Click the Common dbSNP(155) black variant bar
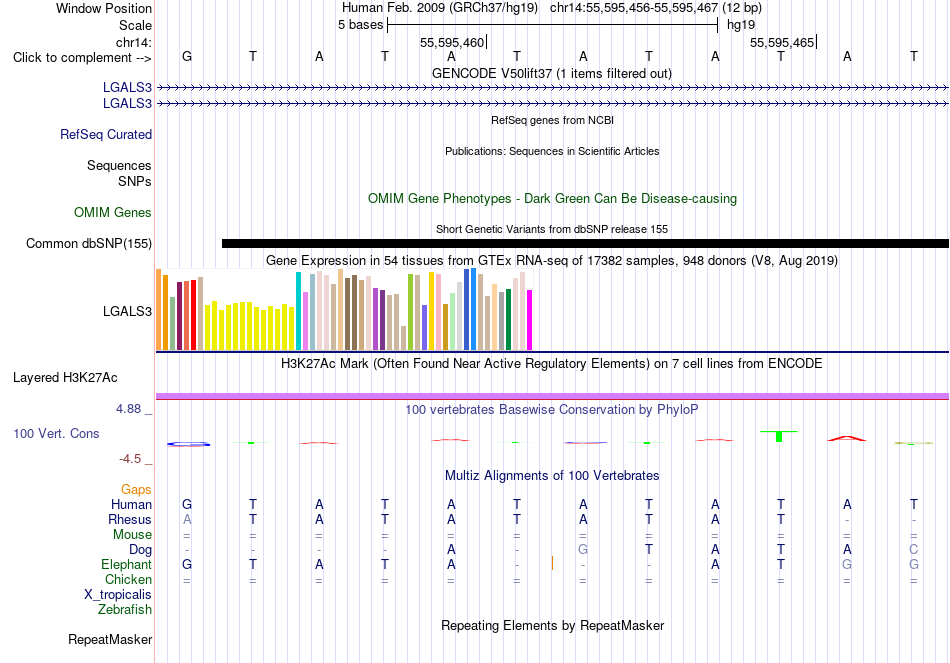The image size is (950, 663). (585, 244)
